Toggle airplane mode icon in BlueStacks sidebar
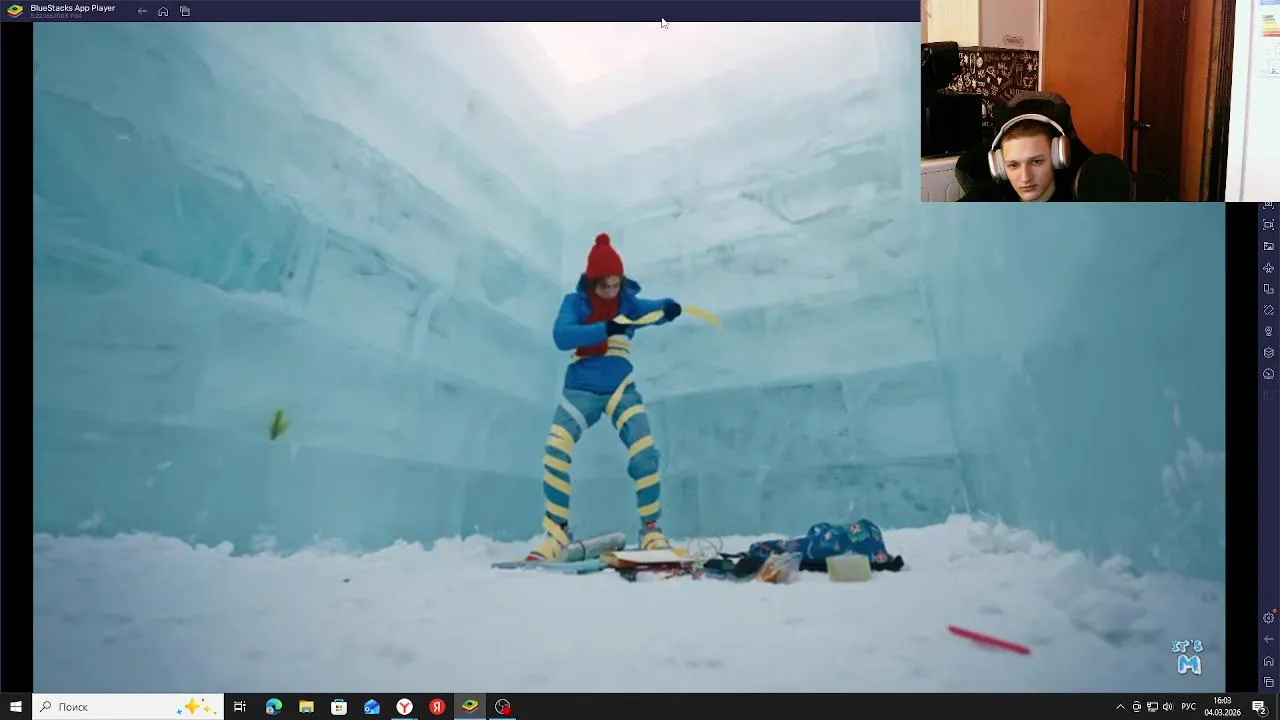 coord(1269,268)
